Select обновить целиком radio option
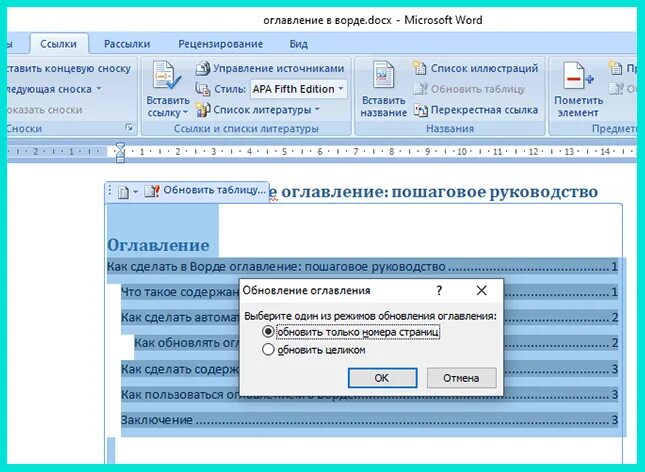This screenshot has width=645, height=472. click(x=314, y=350)
